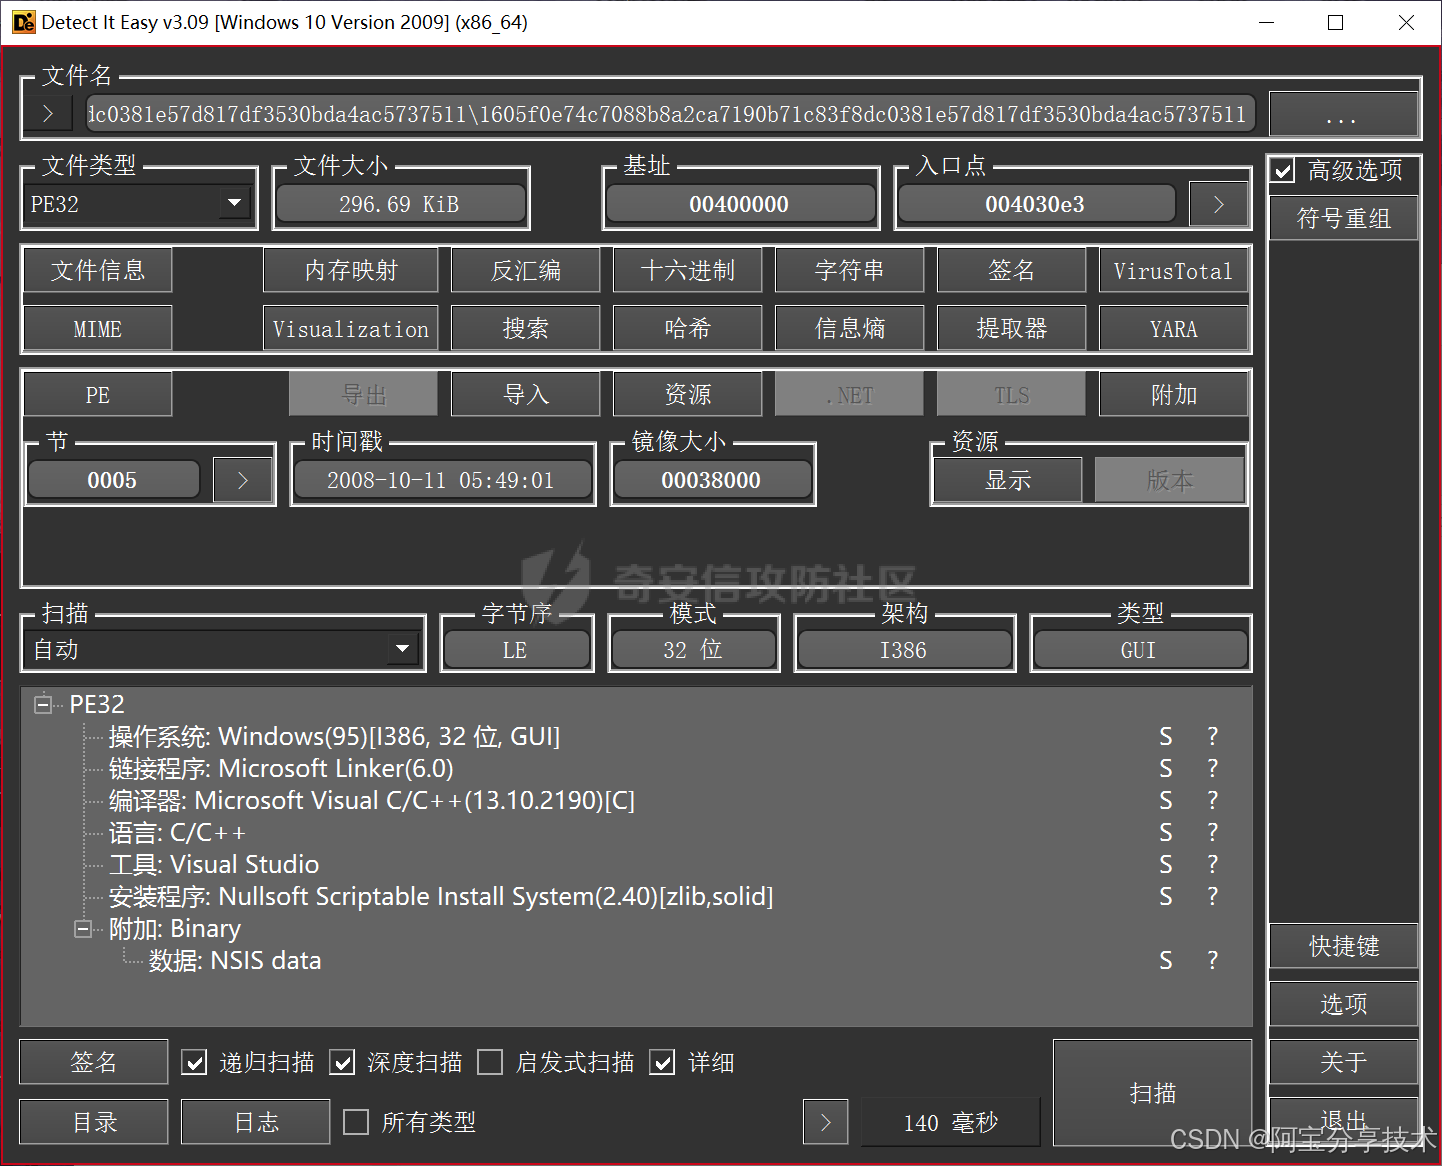Open the 哈希 hash view

pyautogui.click(x=688, y=328)
